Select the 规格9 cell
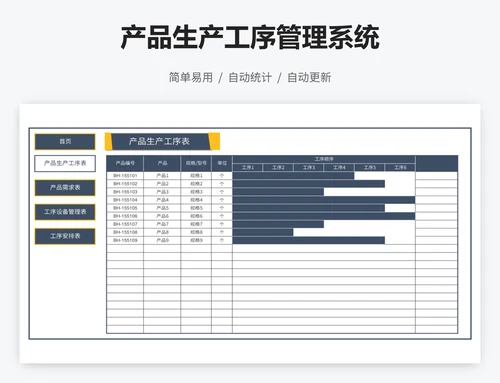 tap(196, 240)
